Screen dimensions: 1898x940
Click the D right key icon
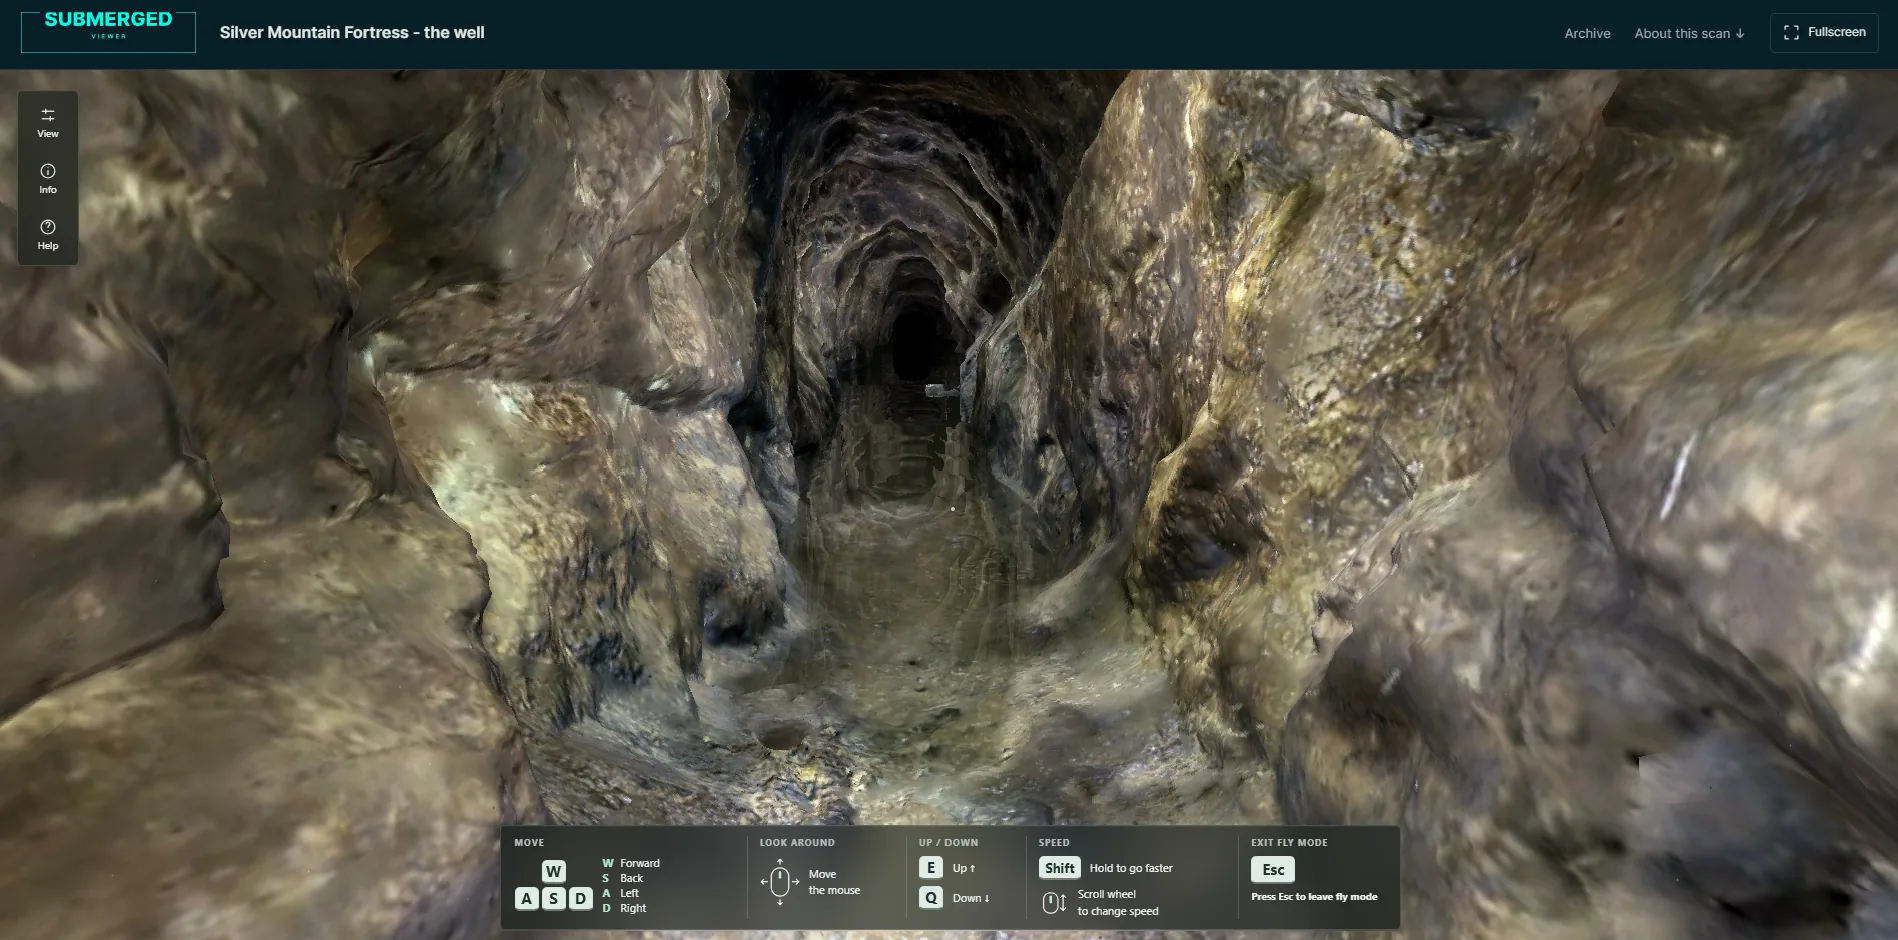[x=581, y=898]
